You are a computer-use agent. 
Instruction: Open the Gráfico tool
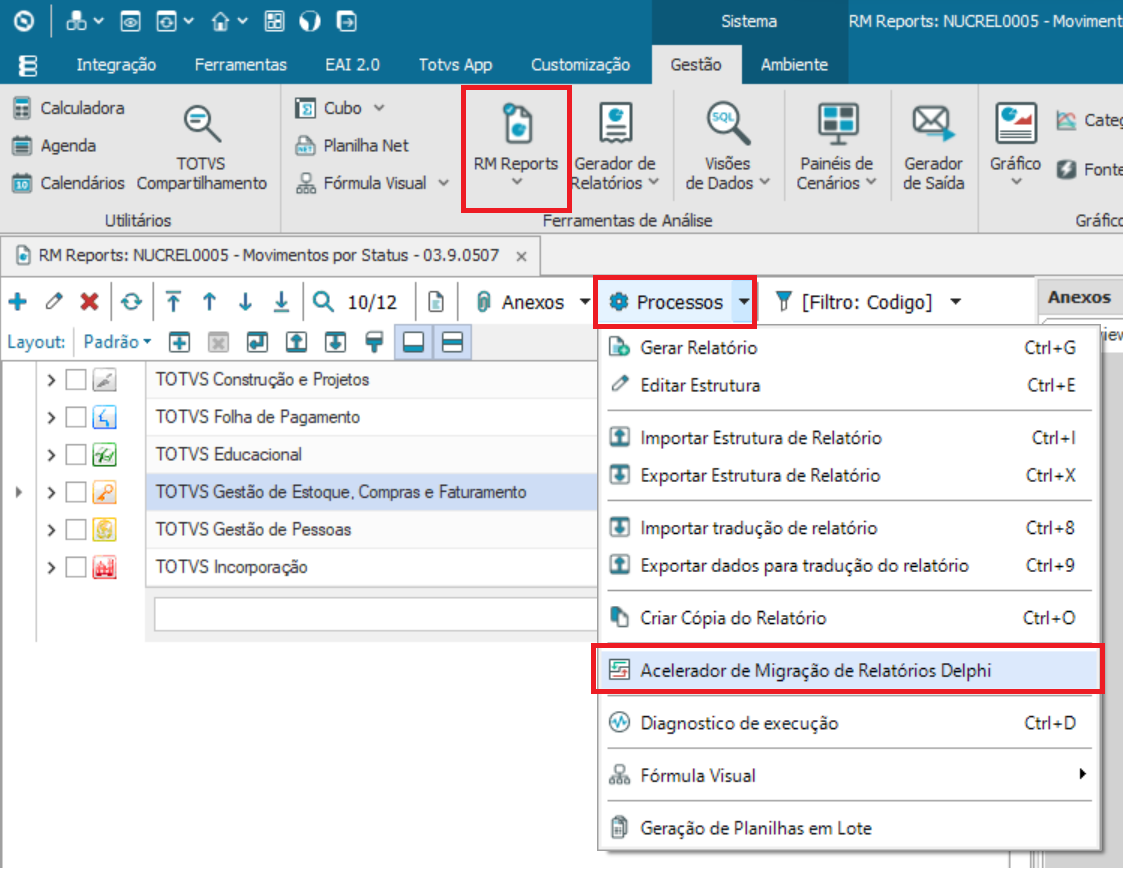pos(1015,145)
